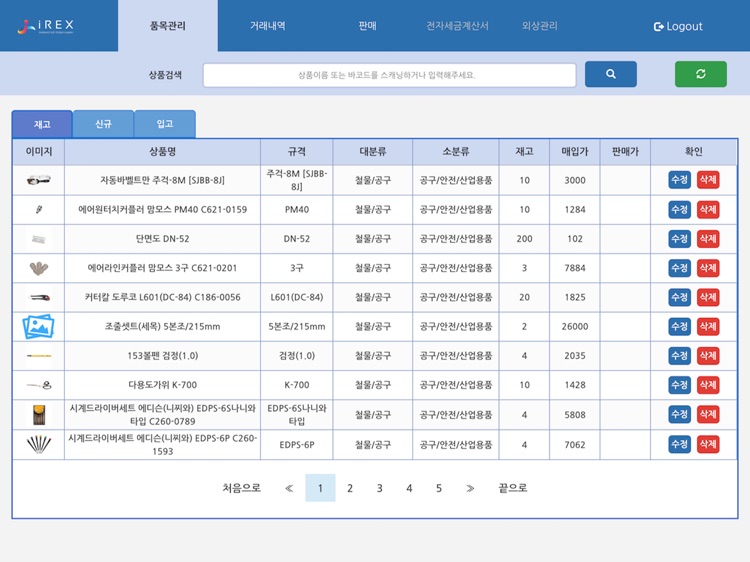Click 수정 for 조줄셋트 5본조 row

click(679, 326)
